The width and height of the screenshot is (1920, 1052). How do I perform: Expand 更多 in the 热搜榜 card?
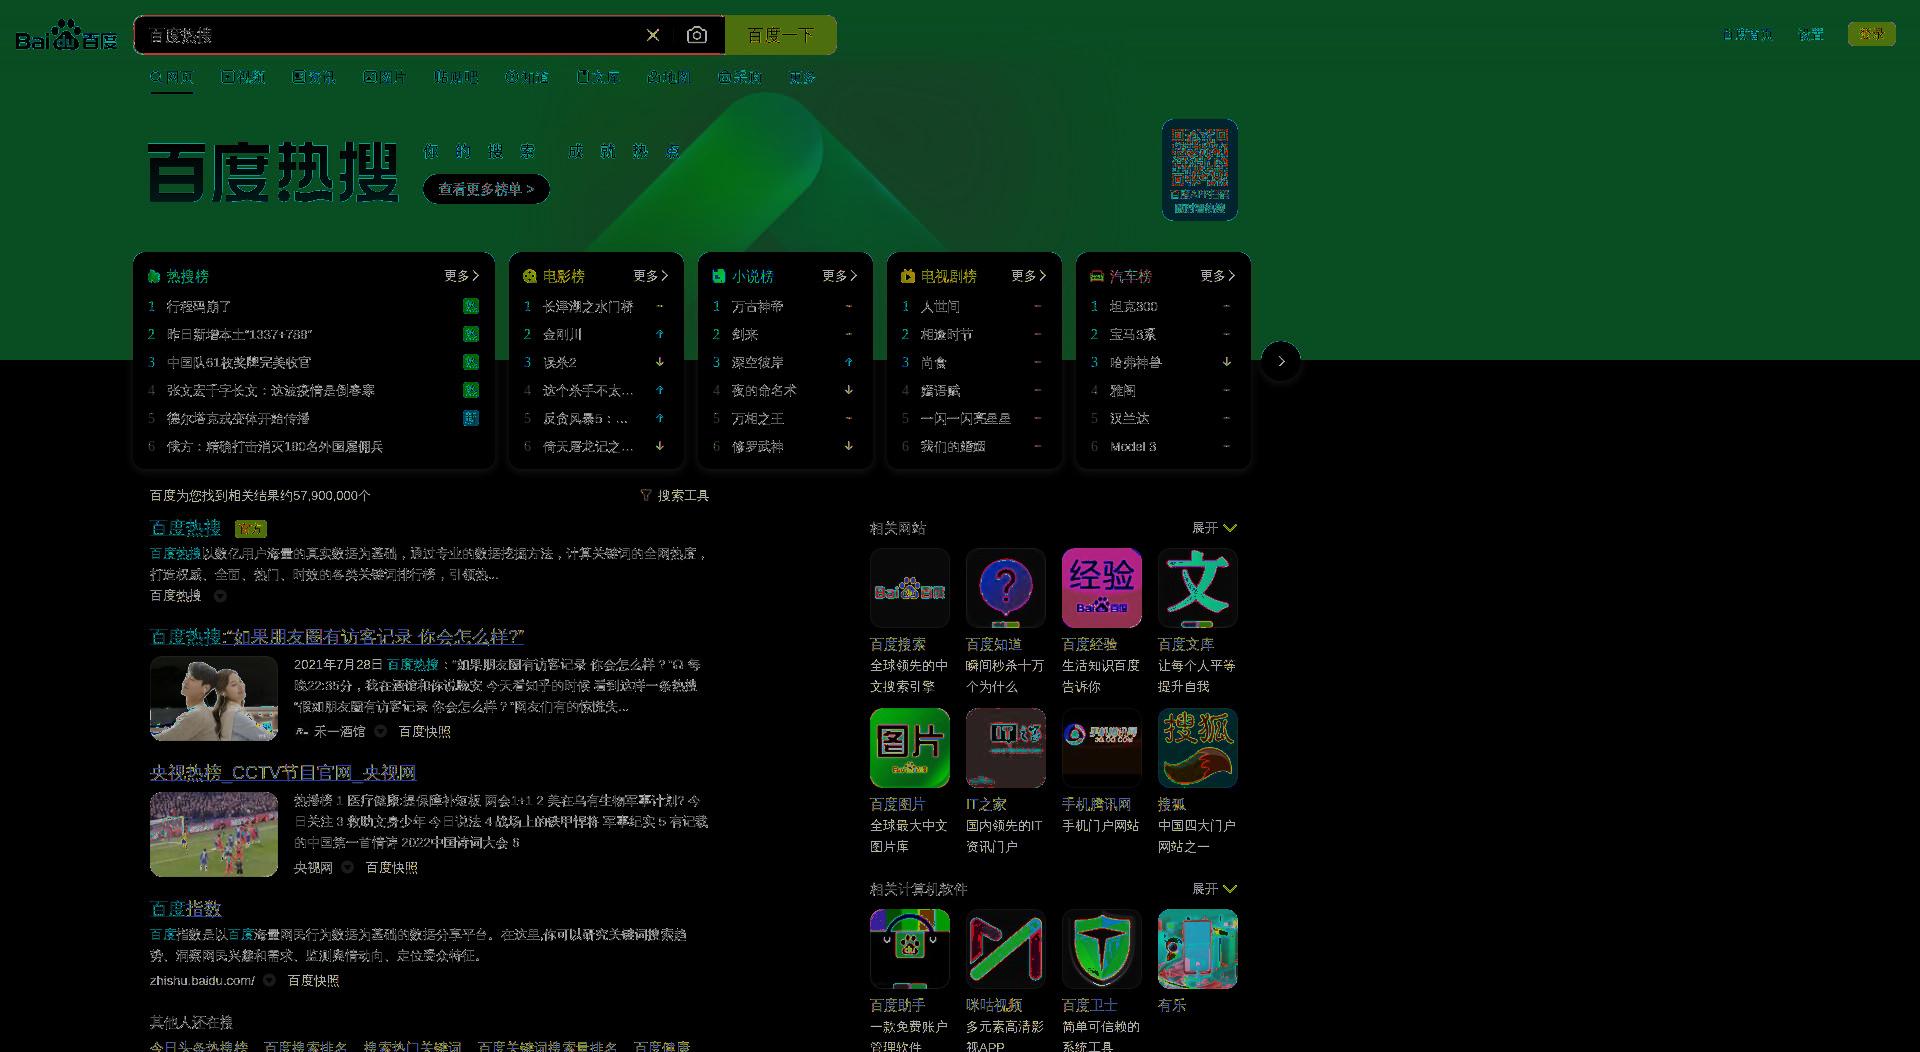(x=461, y=276)
